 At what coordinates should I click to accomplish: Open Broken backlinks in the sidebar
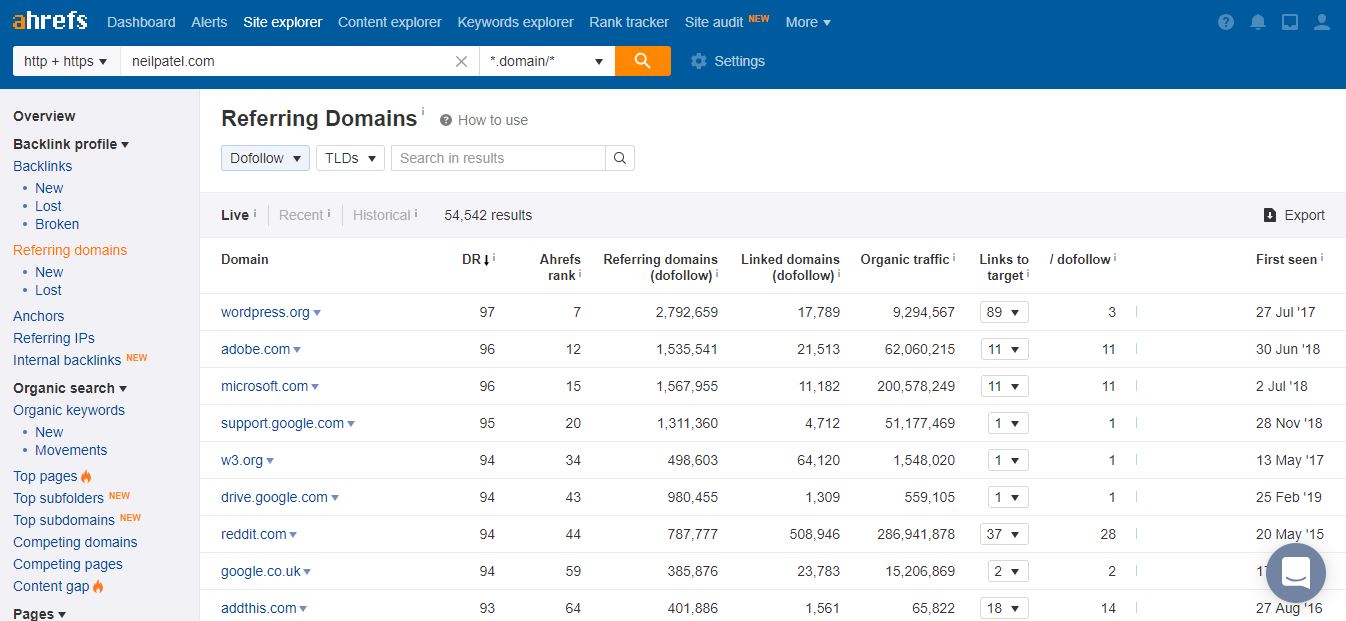click(57, 224)
